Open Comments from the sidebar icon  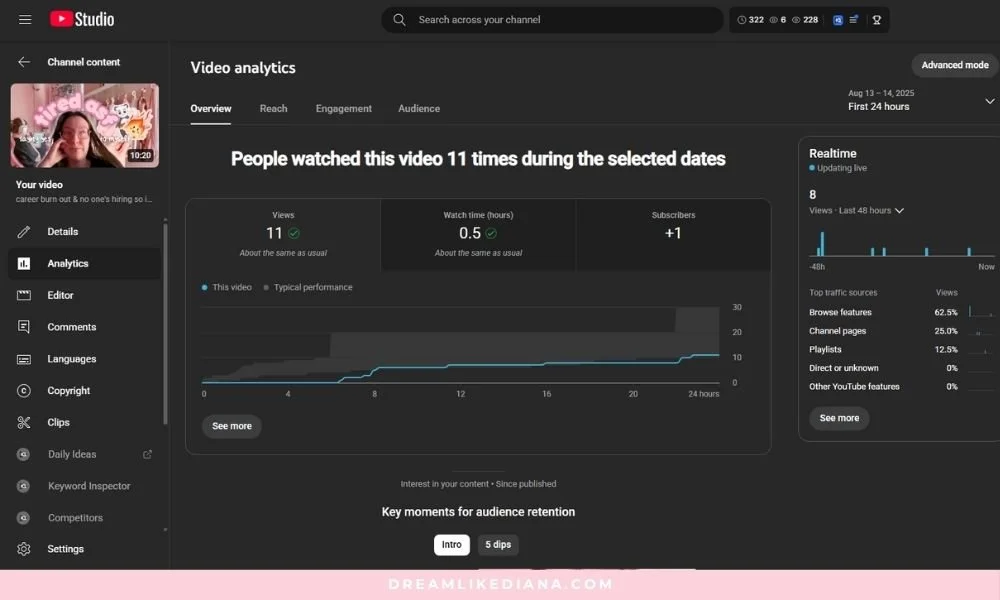pos(22,326)
